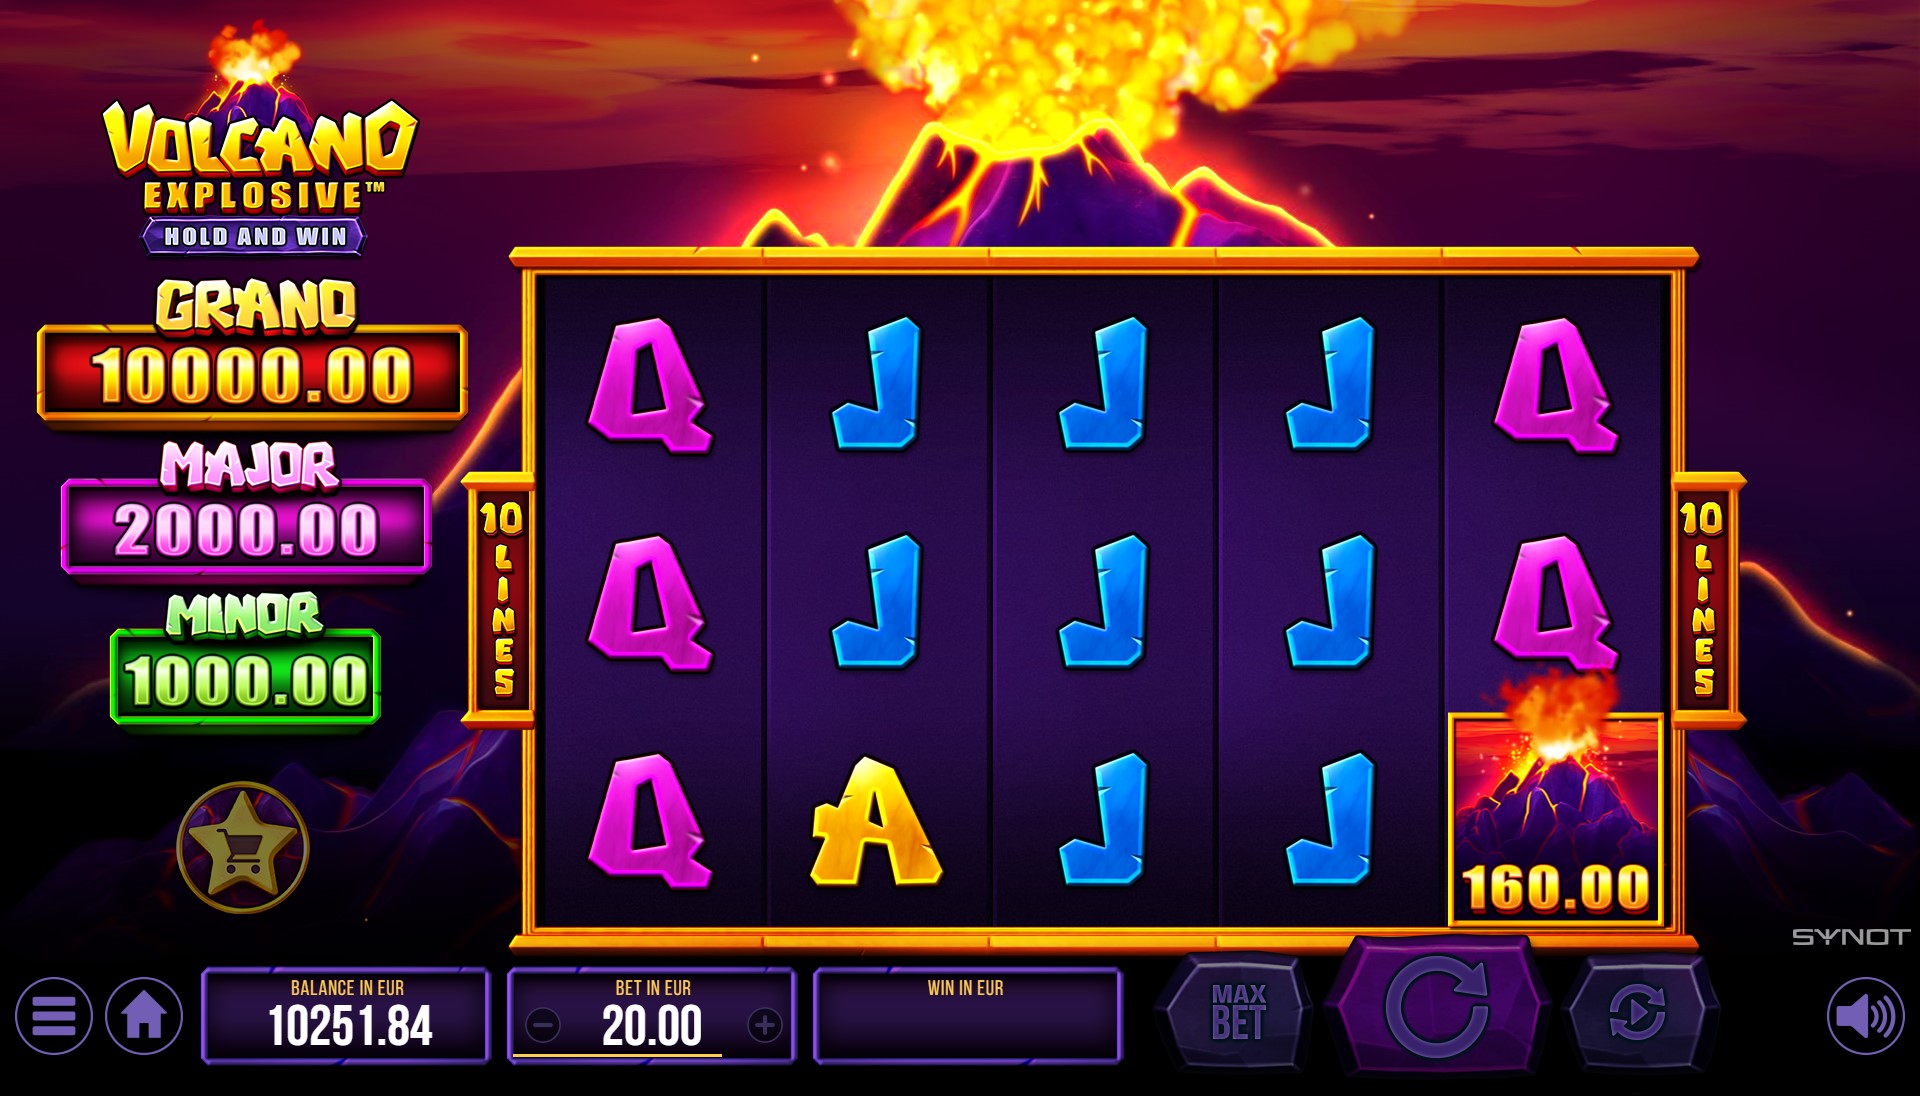Mute the game sound

pos(1866,1016)
